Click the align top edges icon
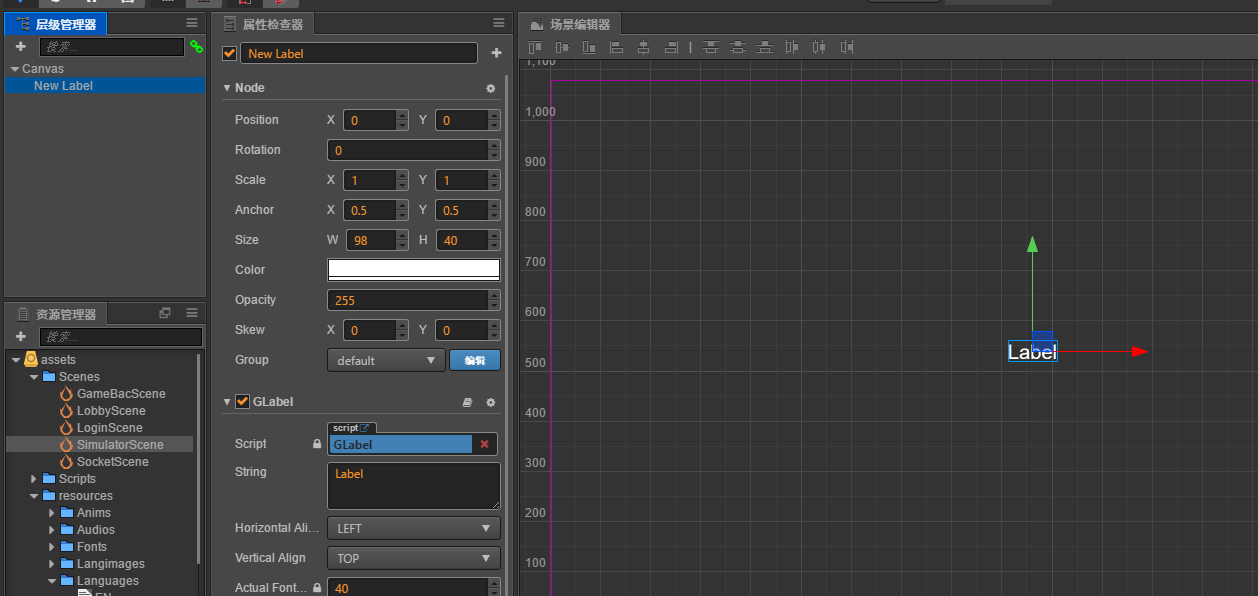Screen dimensions: 1258x596 tap(535, 47)
